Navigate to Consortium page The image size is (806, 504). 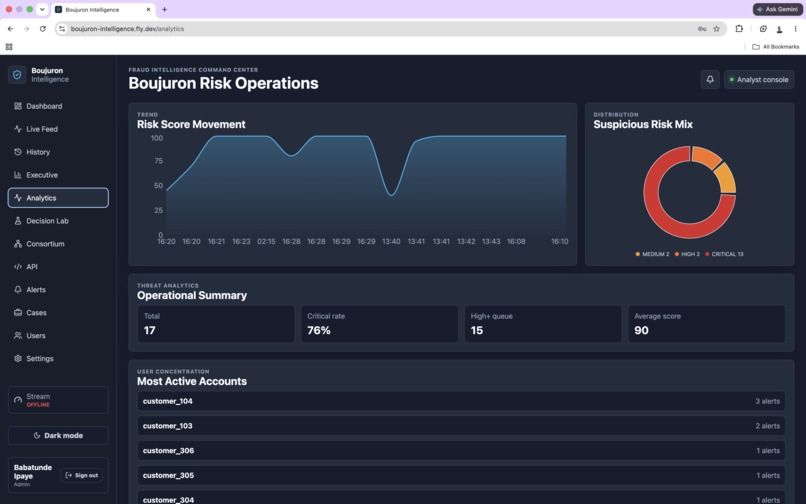[58, 244]
